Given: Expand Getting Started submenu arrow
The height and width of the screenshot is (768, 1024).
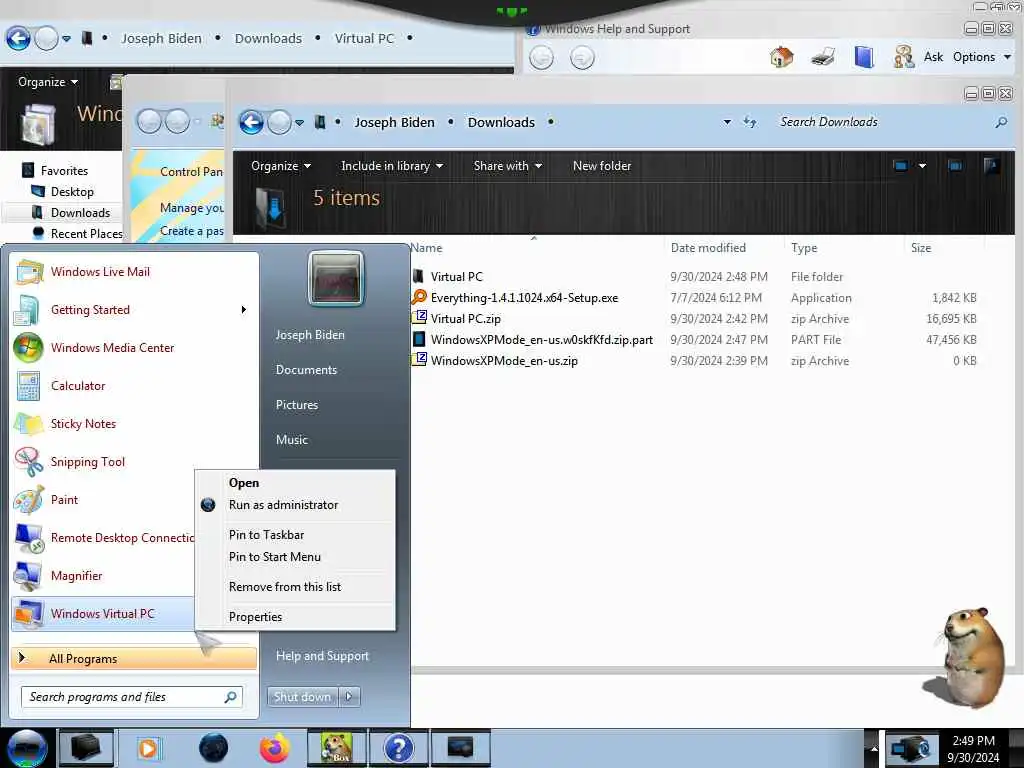Looking at the screenshot, I should [x=244, y=310].
